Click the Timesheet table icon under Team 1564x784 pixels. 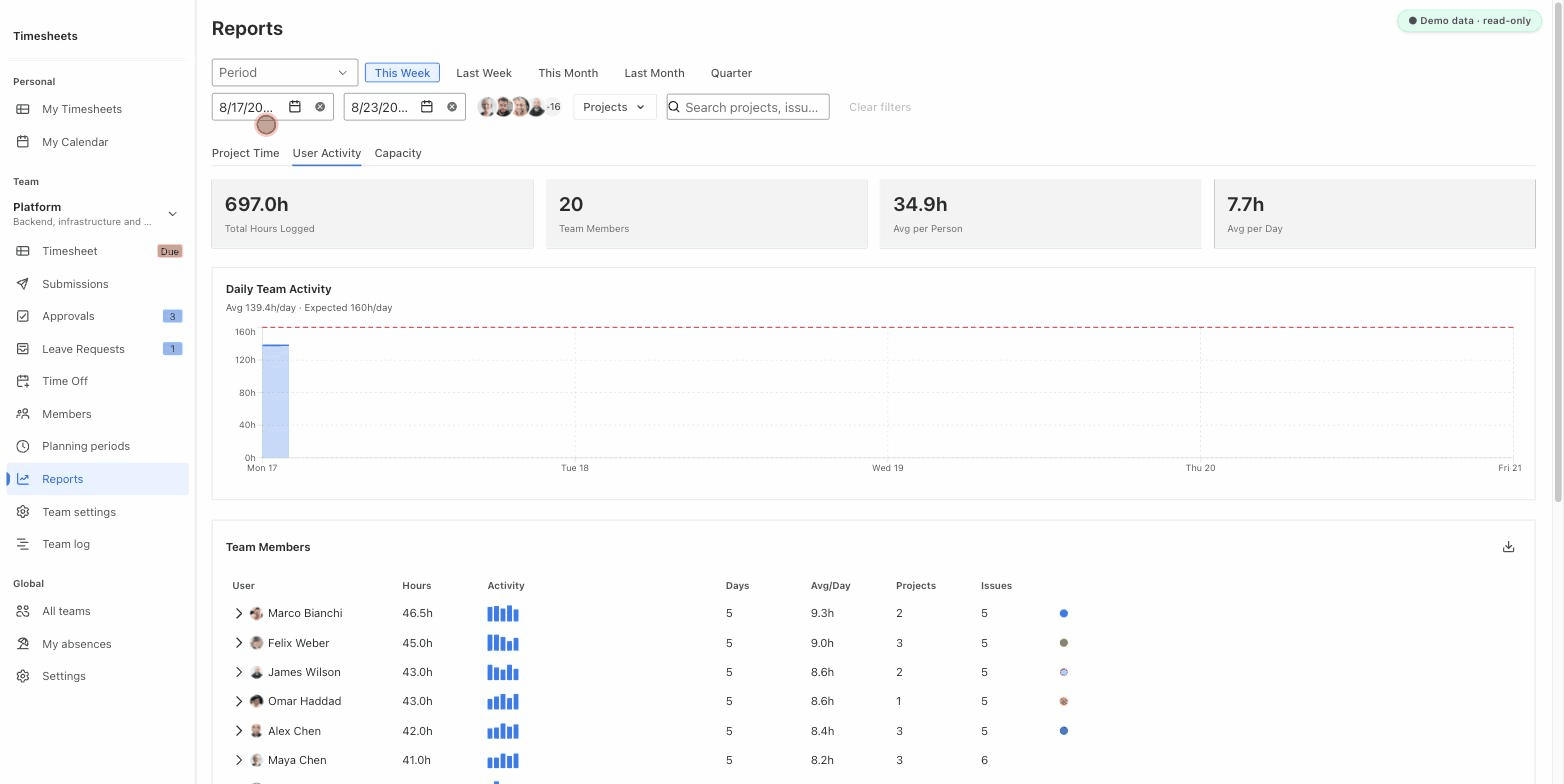coord(23,251)
